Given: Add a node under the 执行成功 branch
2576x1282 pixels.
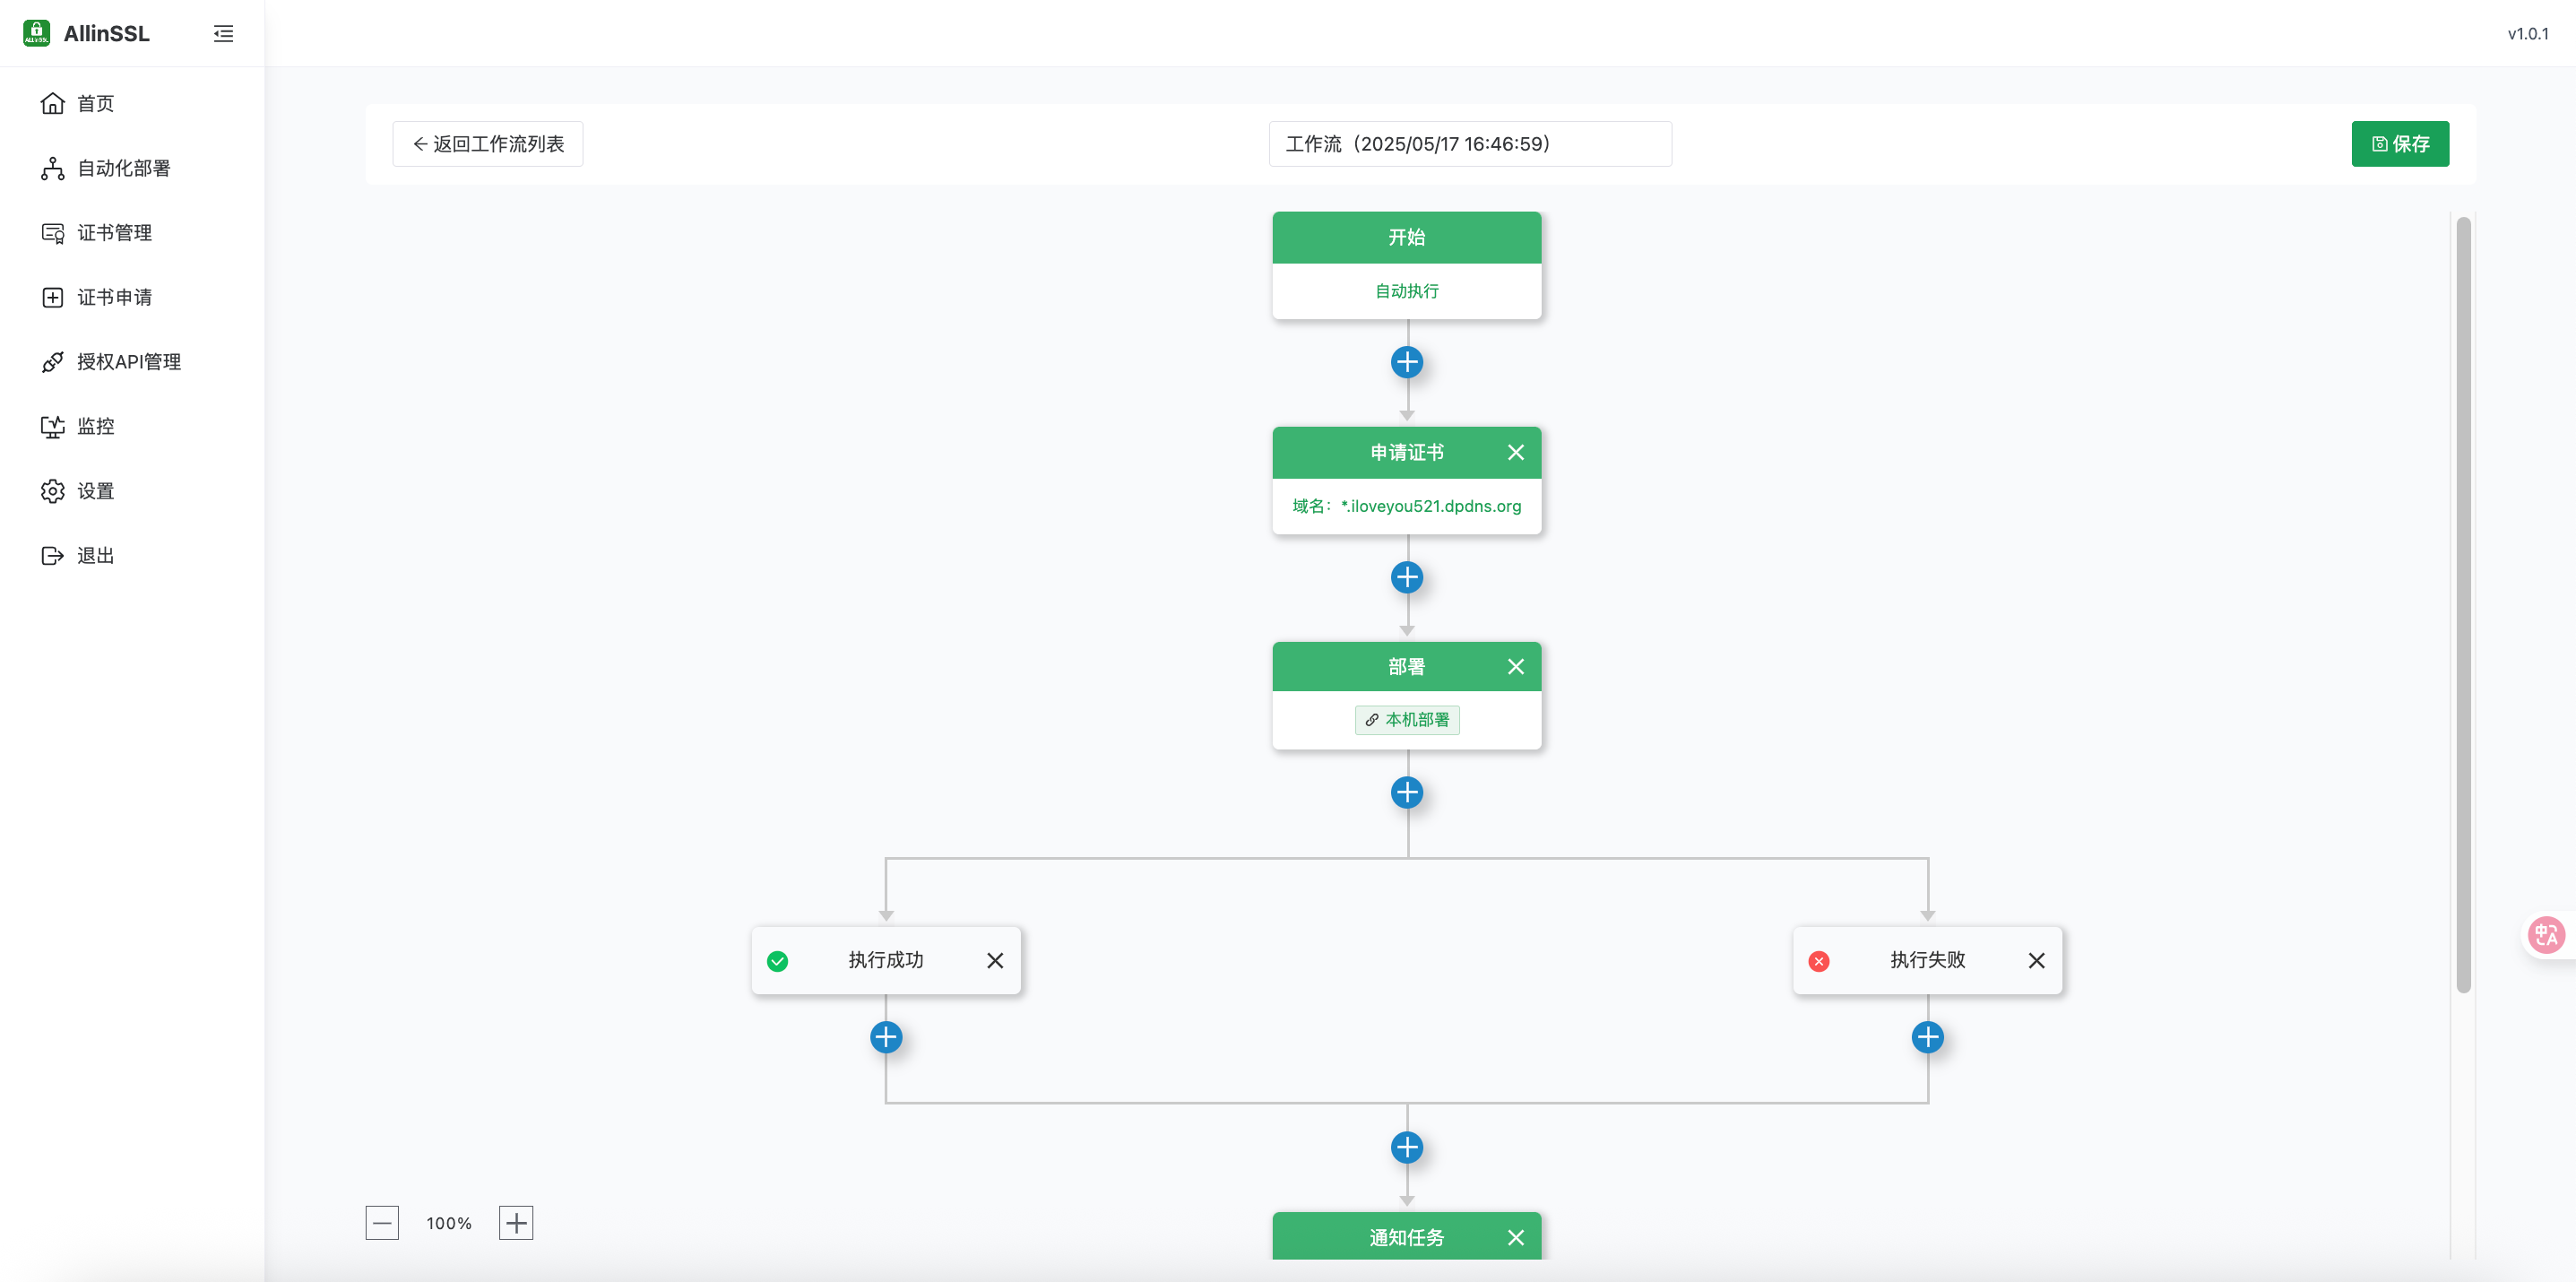Looking at the screenshot, I should pos(885,1037).
